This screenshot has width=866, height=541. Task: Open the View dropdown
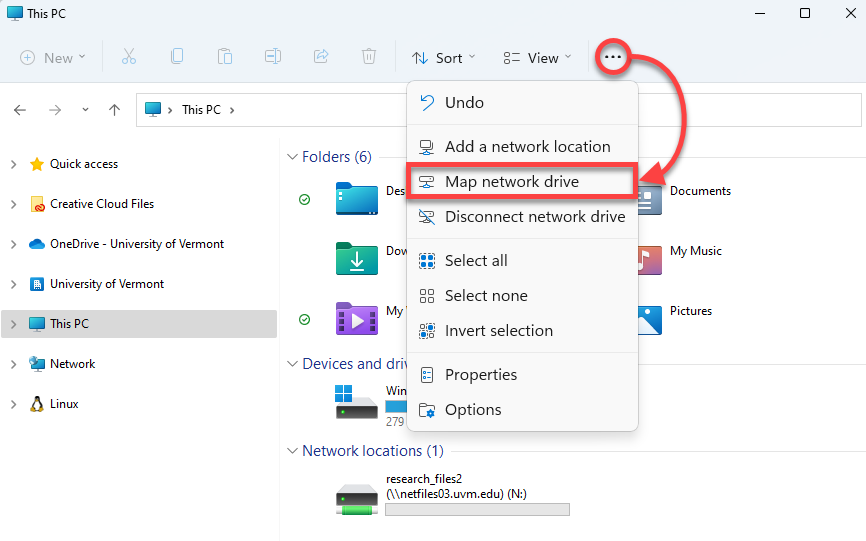(x=537, y=58)
